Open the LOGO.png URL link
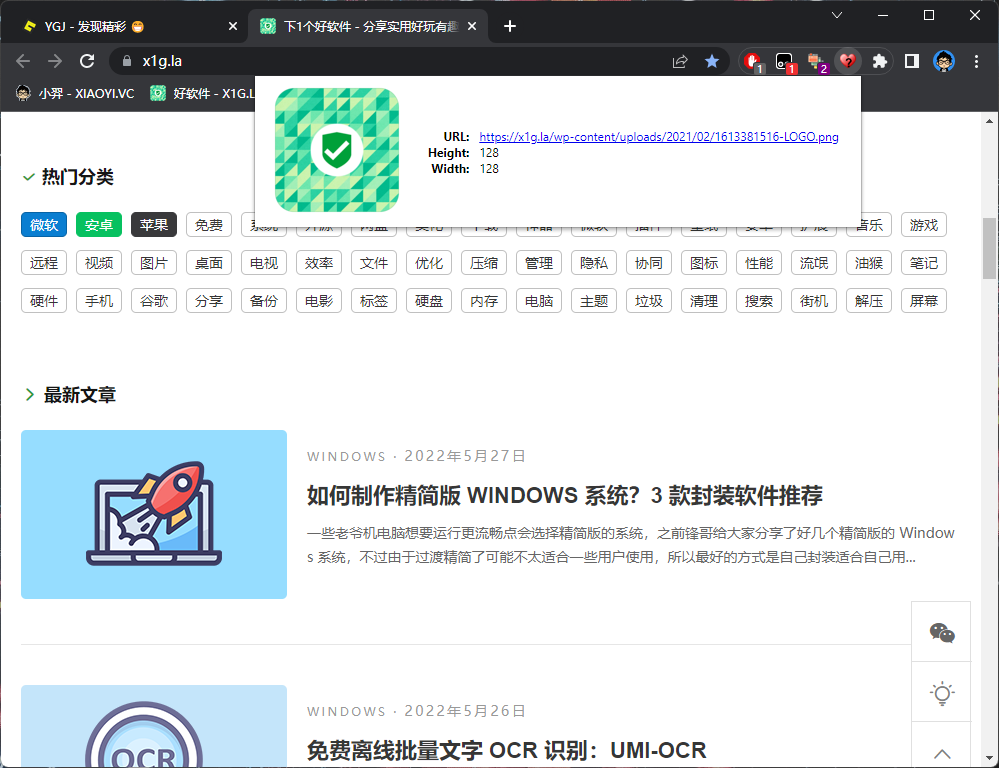 click(x=658, y=136)
